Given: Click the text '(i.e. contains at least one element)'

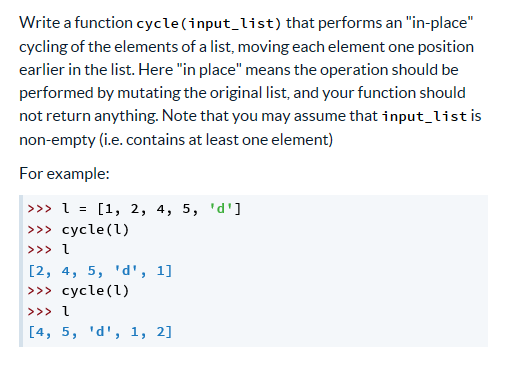Looking at the screenshot, I should (x=216, y=140).
